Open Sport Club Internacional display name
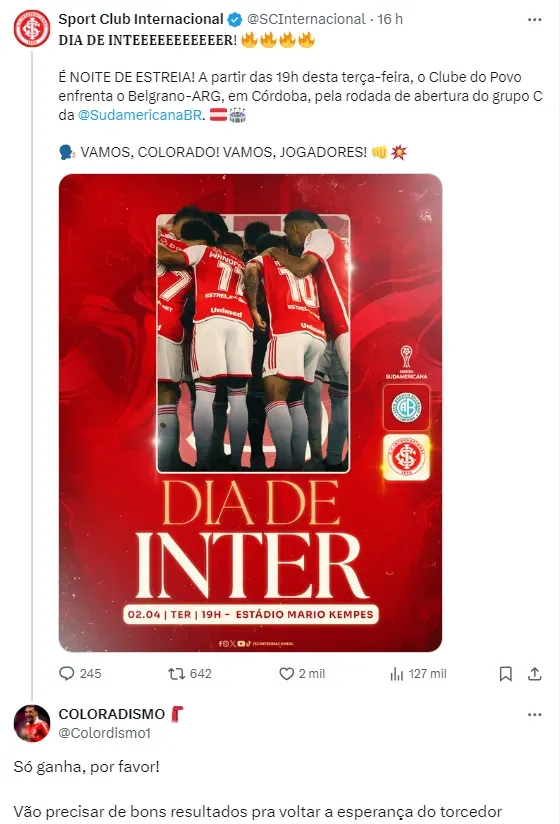Image resolution: width=560 pixels, height=824 pixels. tap(141, 19)
